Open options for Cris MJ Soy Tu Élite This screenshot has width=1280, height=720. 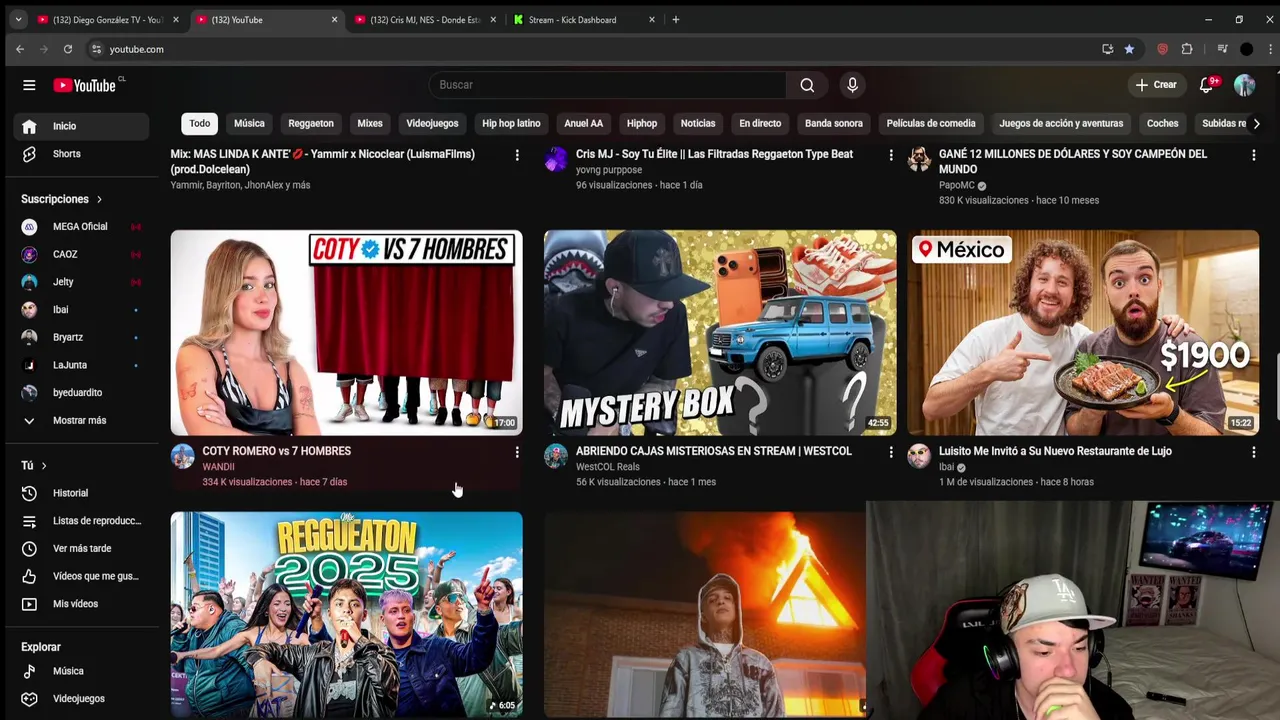891,155
